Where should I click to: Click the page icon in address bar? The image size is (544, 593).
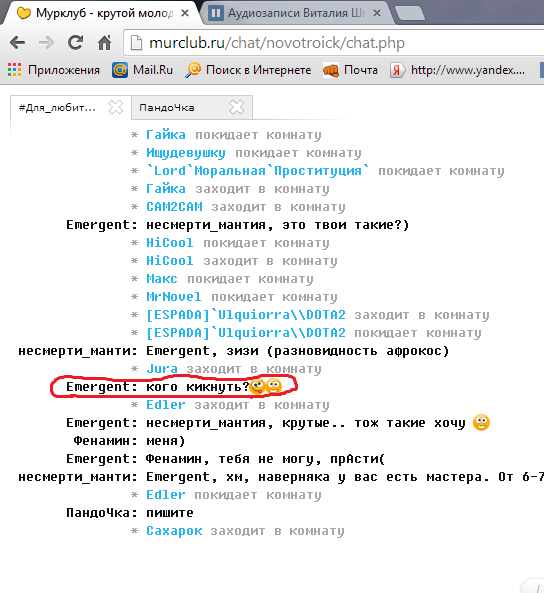click(136, 43)
